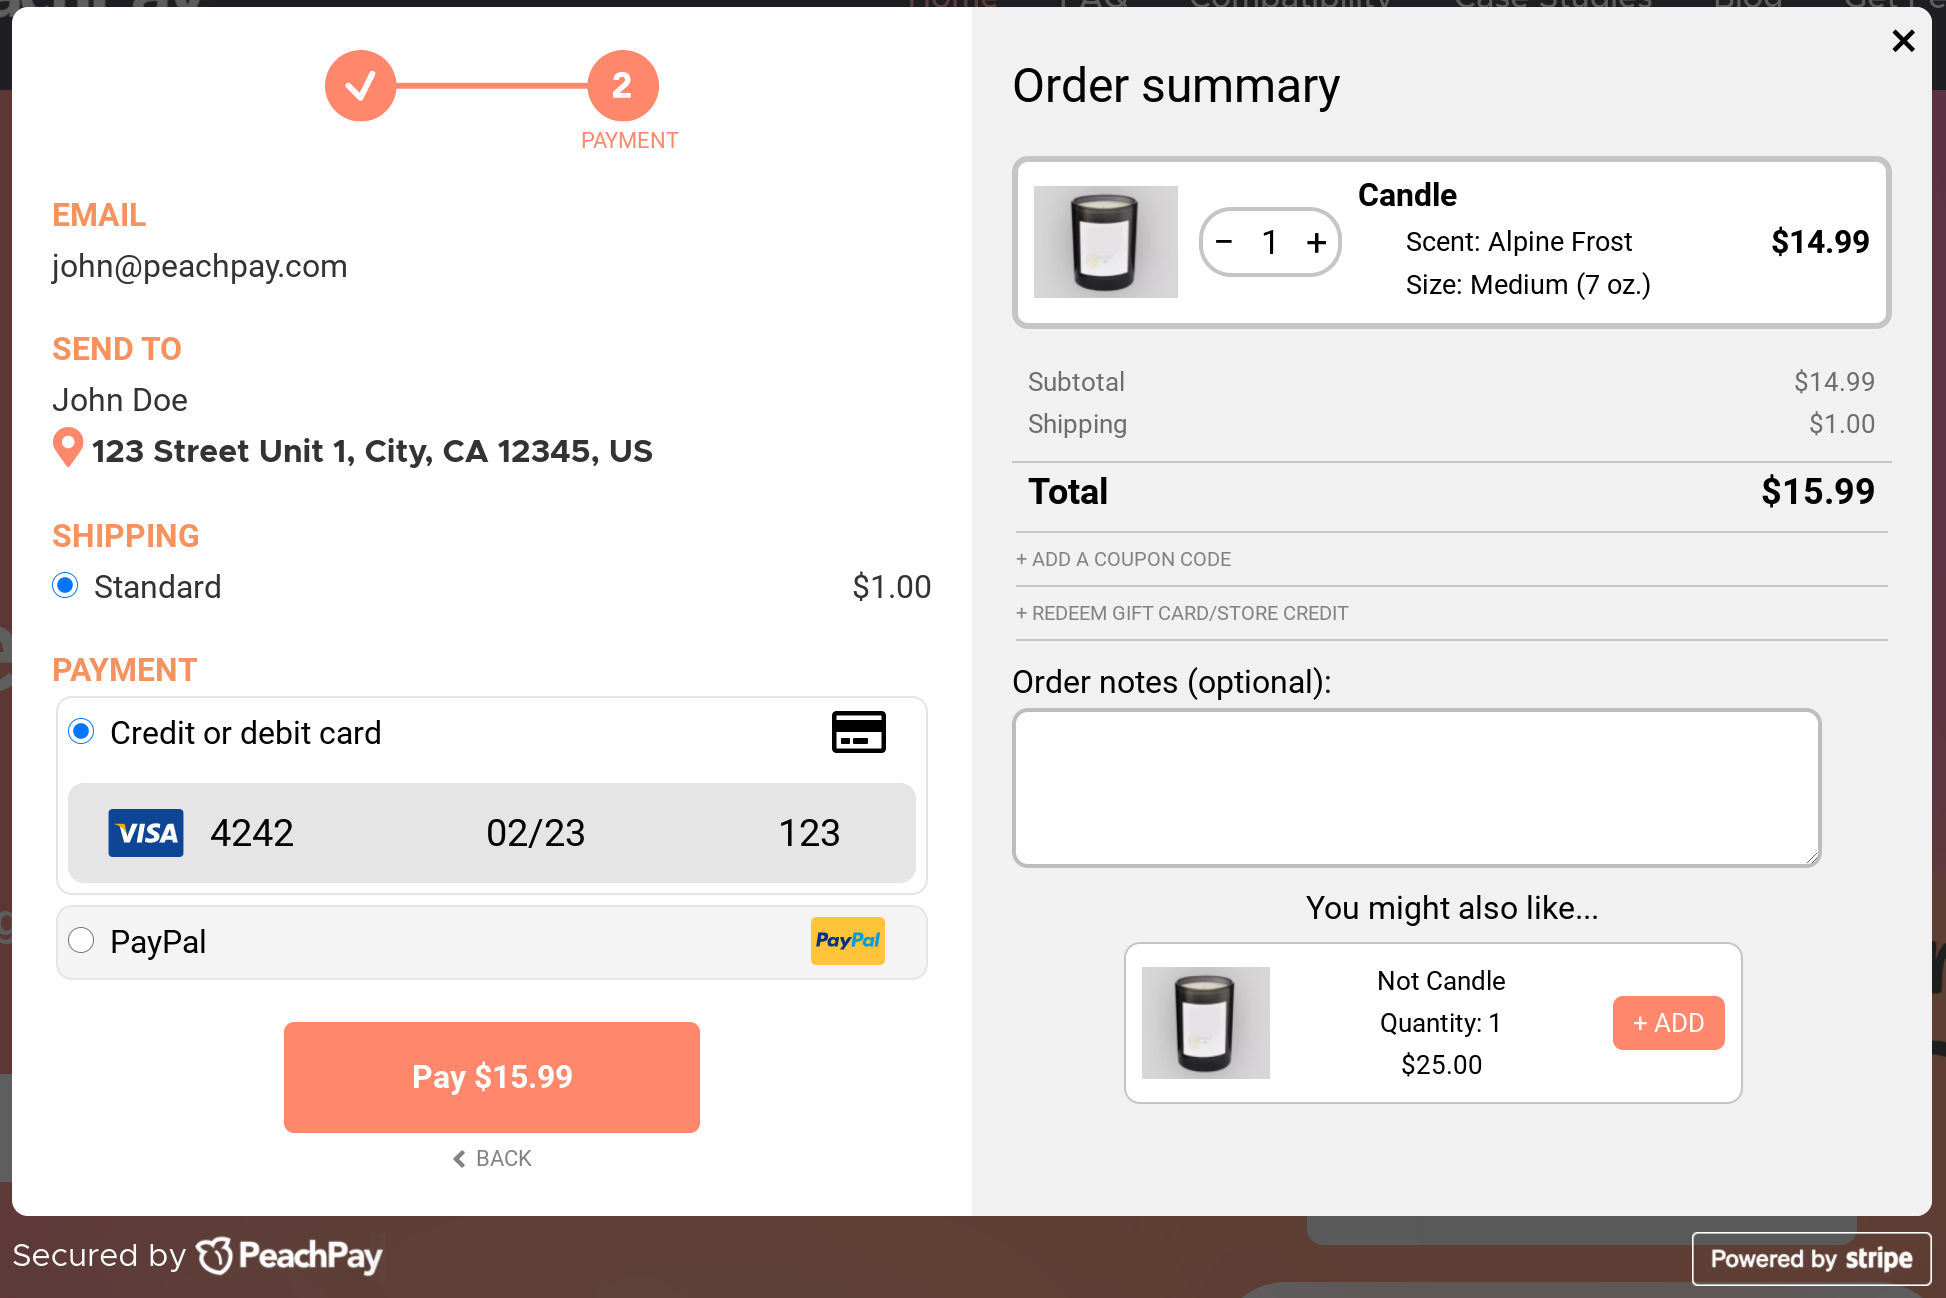Click BACK link below pay button
1946x1298 pixels.
492,1157
